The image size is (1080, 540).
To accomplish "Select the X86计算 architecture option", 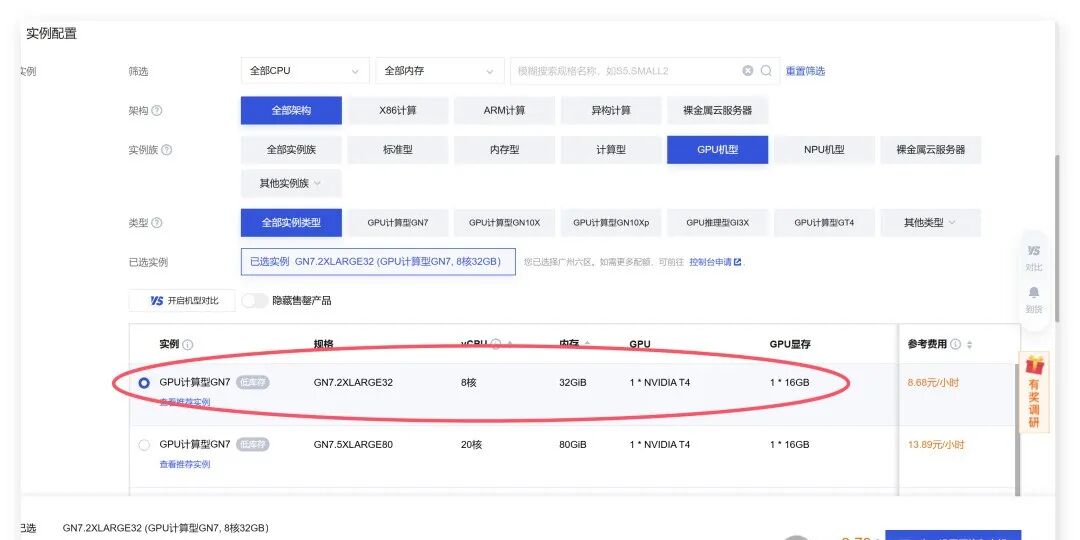I will [x=398, y=111].
